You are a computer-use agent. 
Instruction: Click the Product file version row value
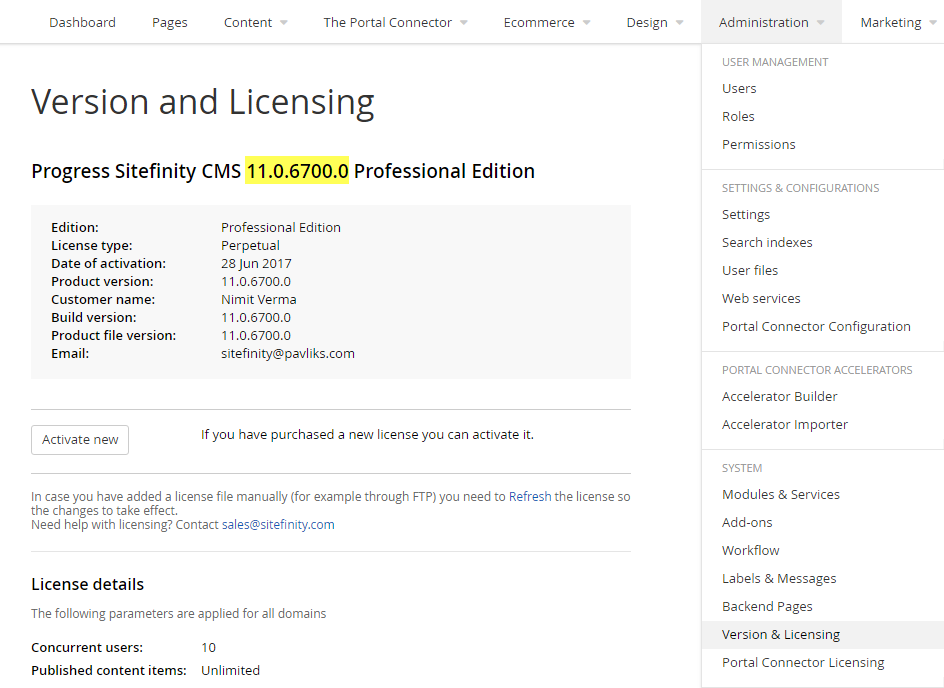tap(256, 335)
